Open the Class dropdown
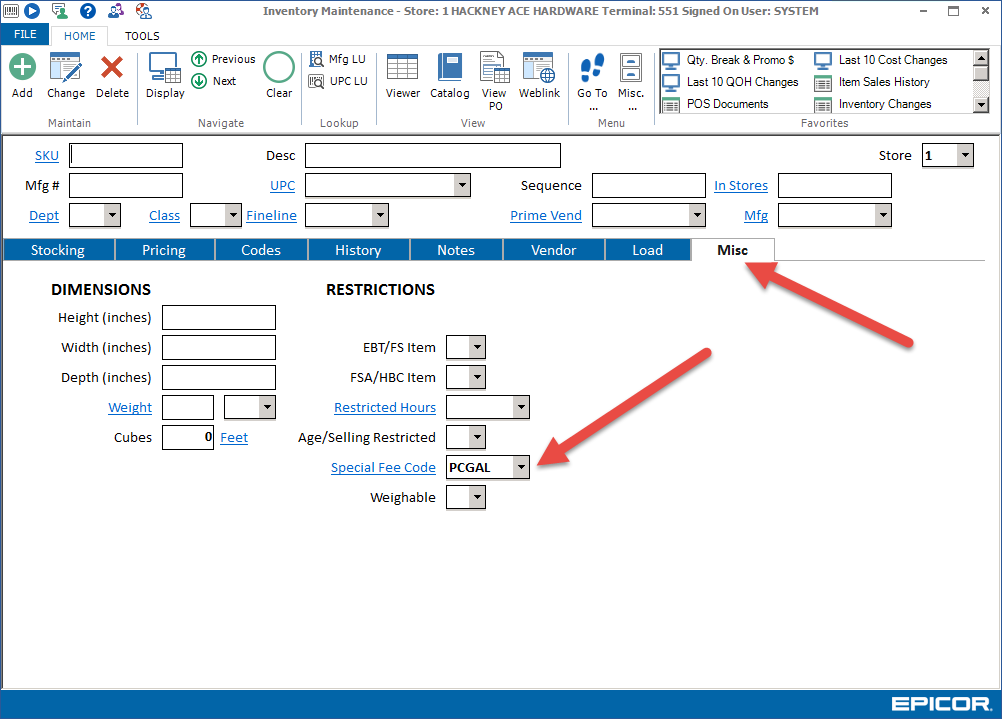This screenshot has height=719, width=1002. click(233, 215)
